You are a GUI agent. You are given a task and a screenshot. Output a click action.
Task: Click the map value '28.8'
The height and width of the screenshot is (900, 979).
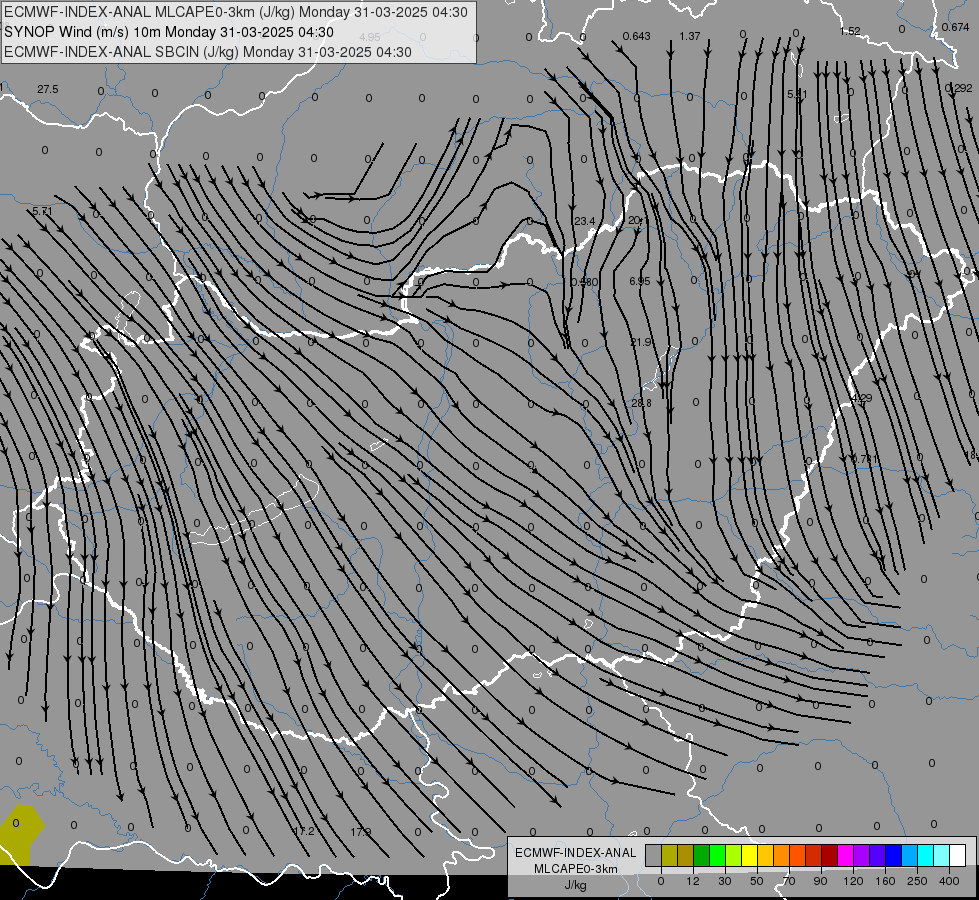[x=641, y=403]
